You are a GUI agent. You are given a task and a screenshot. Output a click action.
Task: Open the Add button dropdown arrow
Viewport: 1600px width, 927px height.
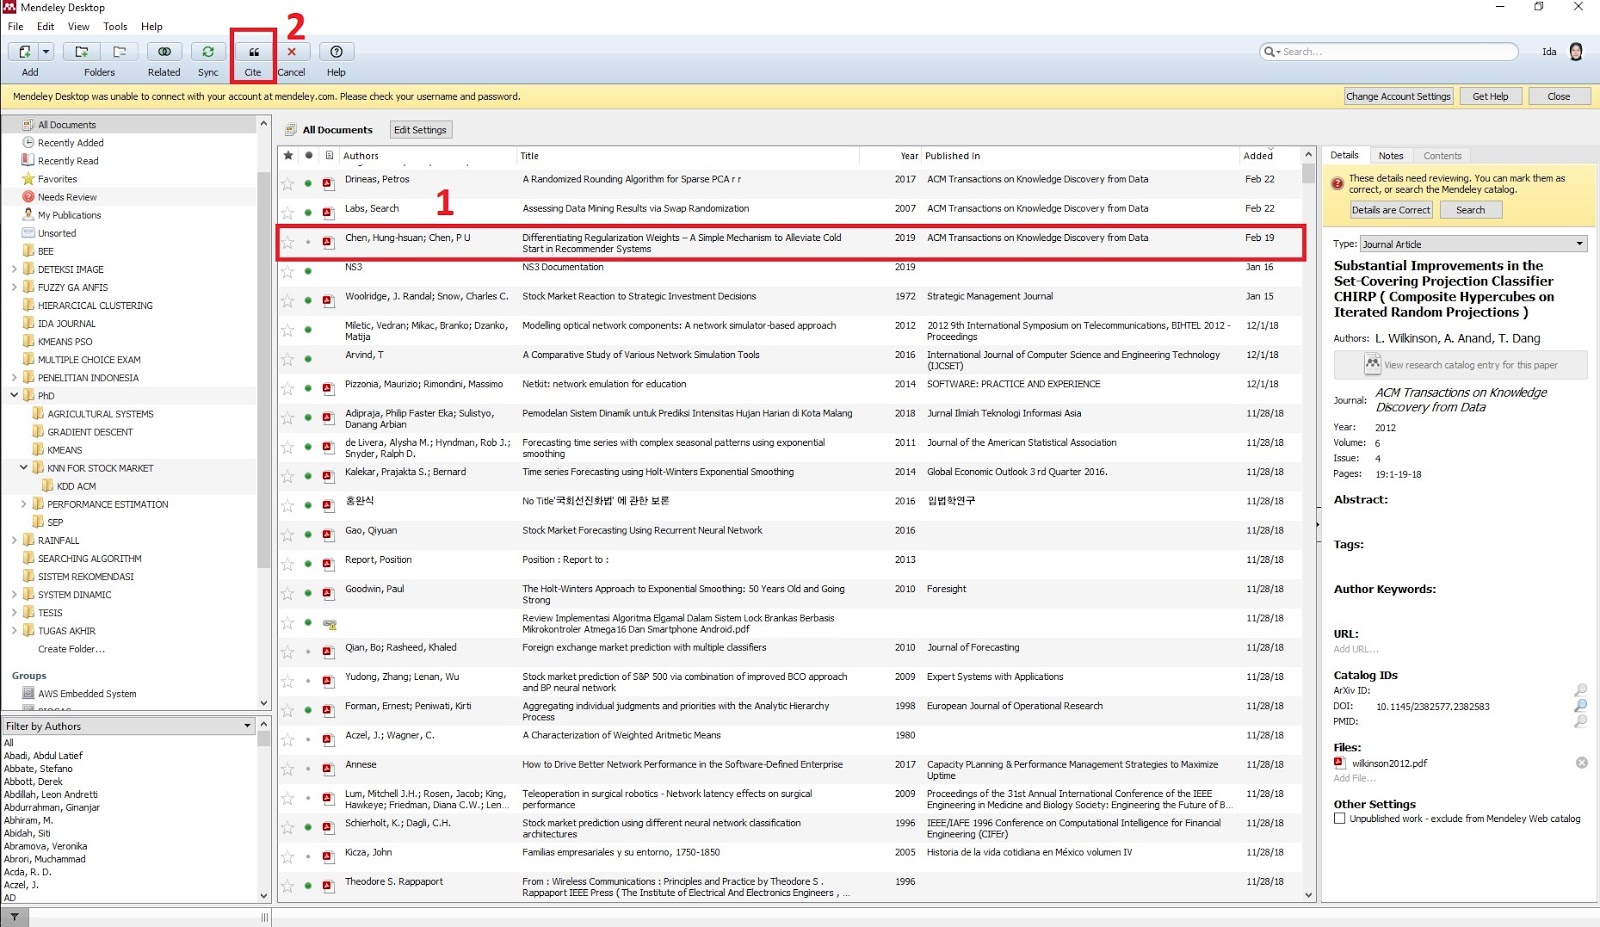(x=46, y=52)
